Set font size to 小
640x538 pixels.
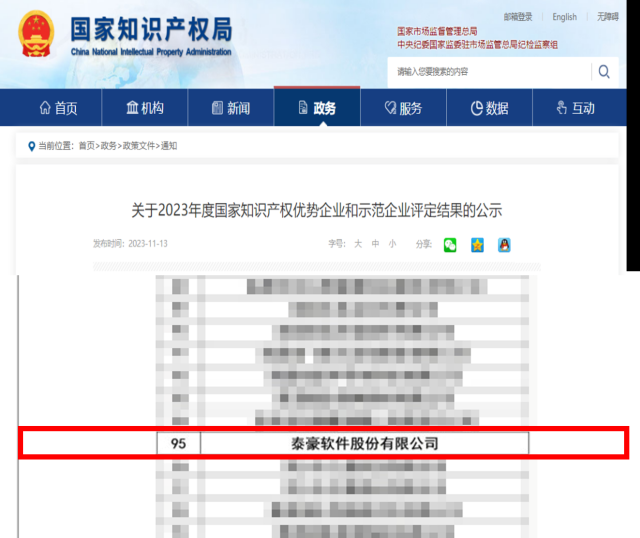pos(392,244)
